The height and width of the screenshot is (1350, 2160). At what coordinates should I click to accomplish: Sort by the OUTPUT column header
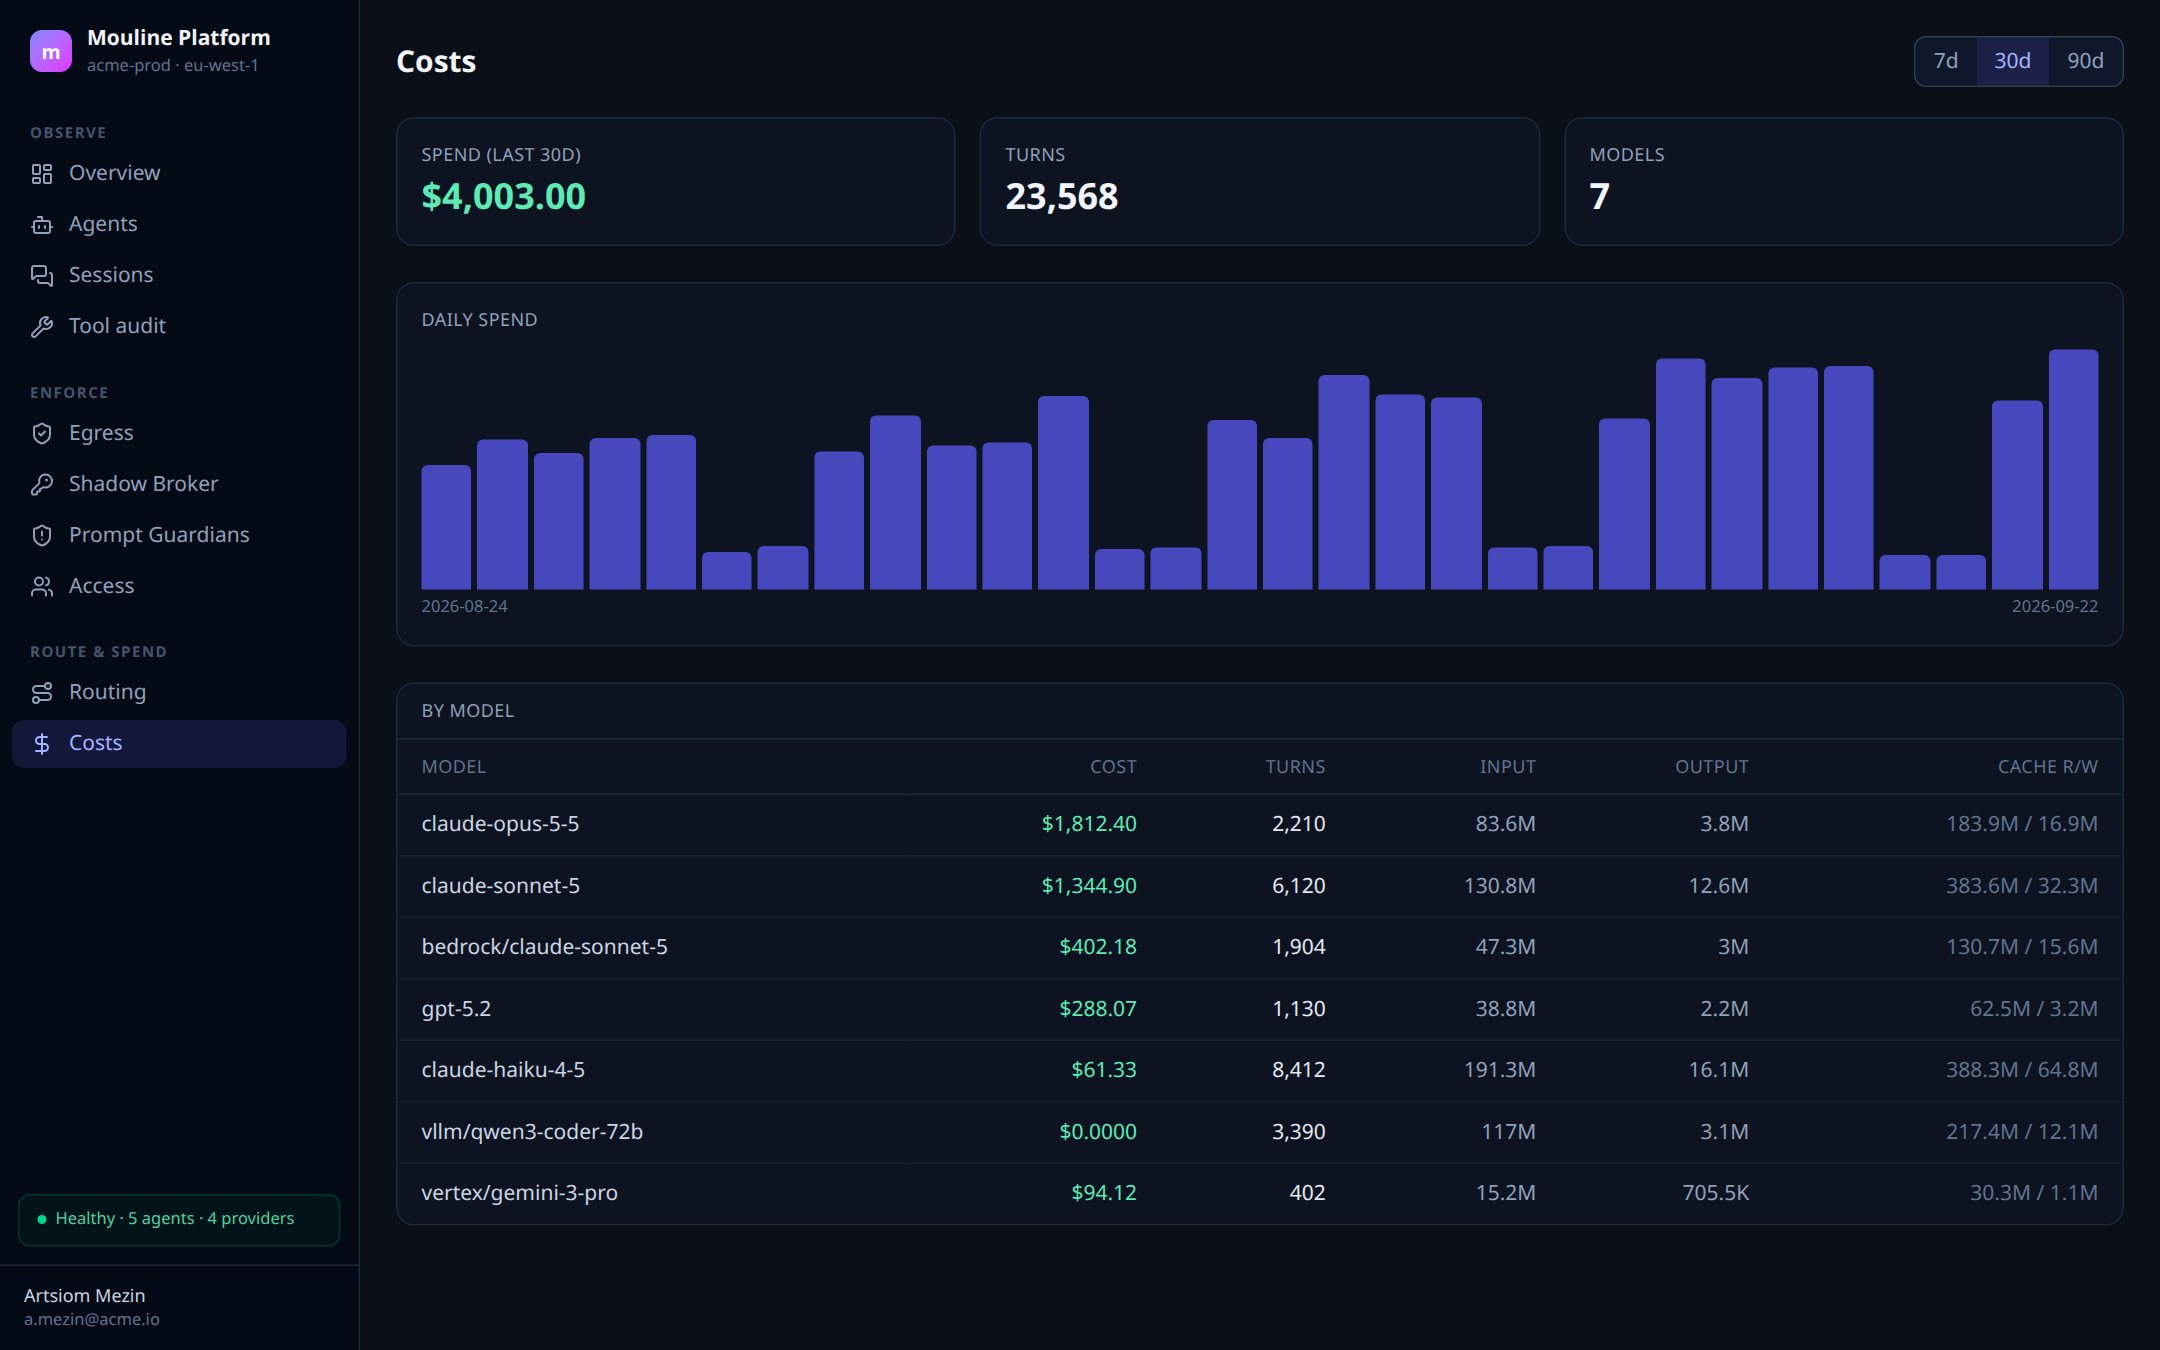(x=1712, y=766)
